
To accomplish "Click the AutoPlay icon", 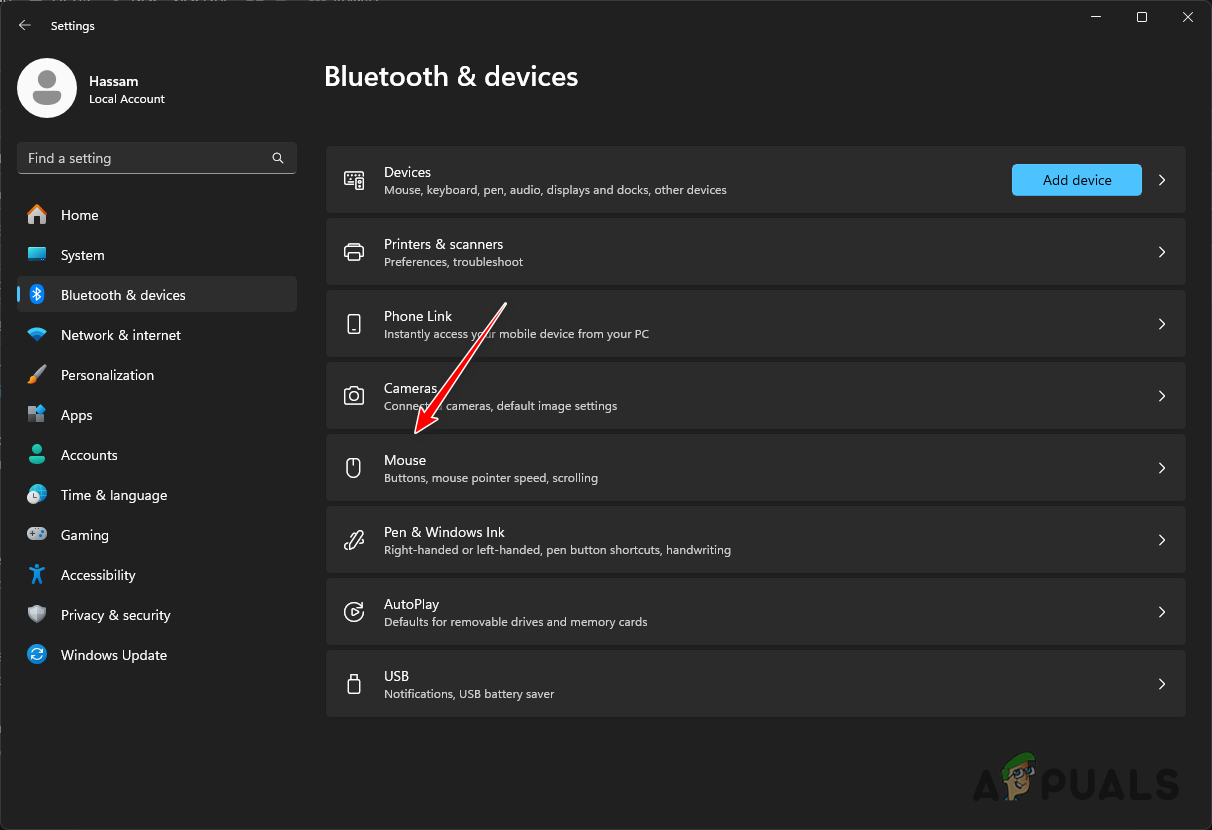I will coord(354,612).
